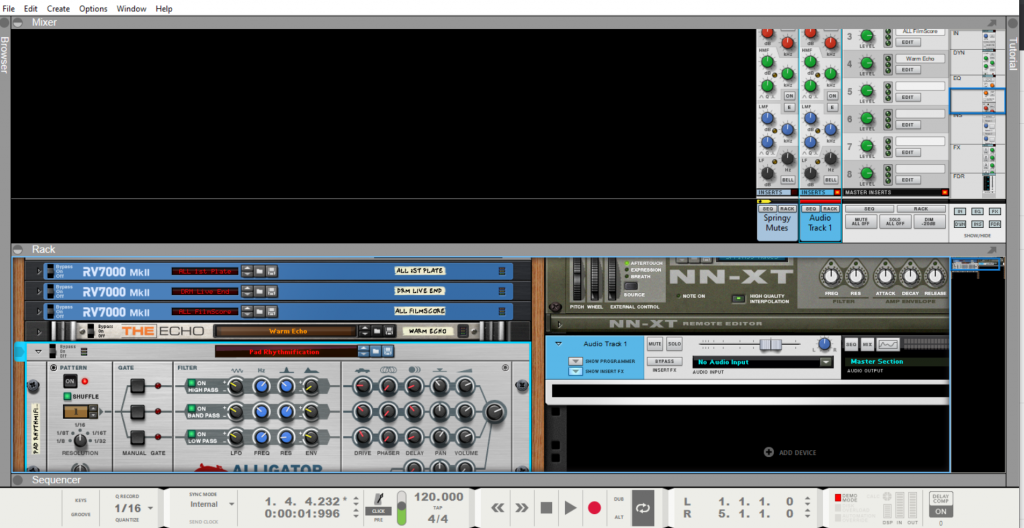1024x528 pixels.
Task: Toggle Delay Comp ON button
Action: [940, 512]
